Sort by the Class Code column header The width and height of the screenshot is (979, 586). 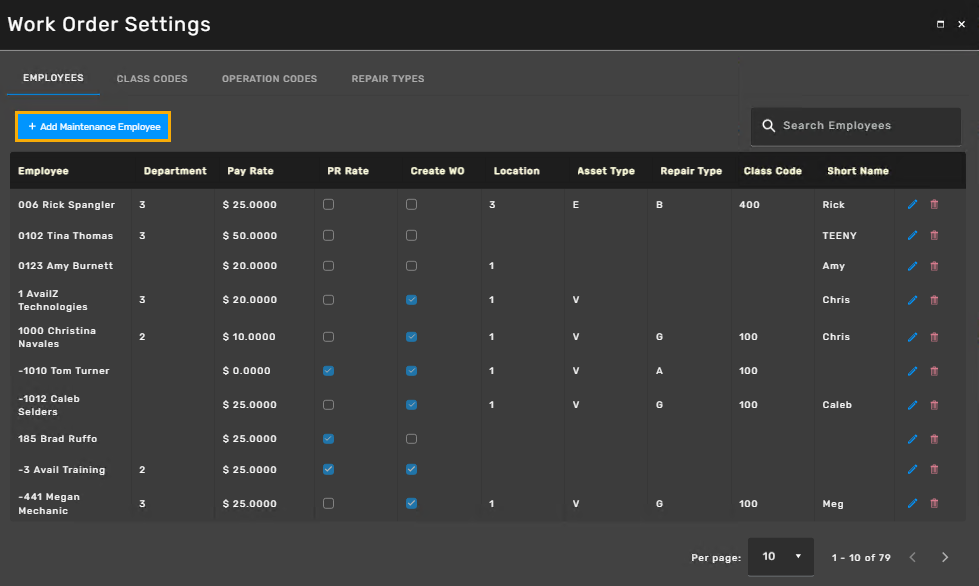tap(772, 171)
